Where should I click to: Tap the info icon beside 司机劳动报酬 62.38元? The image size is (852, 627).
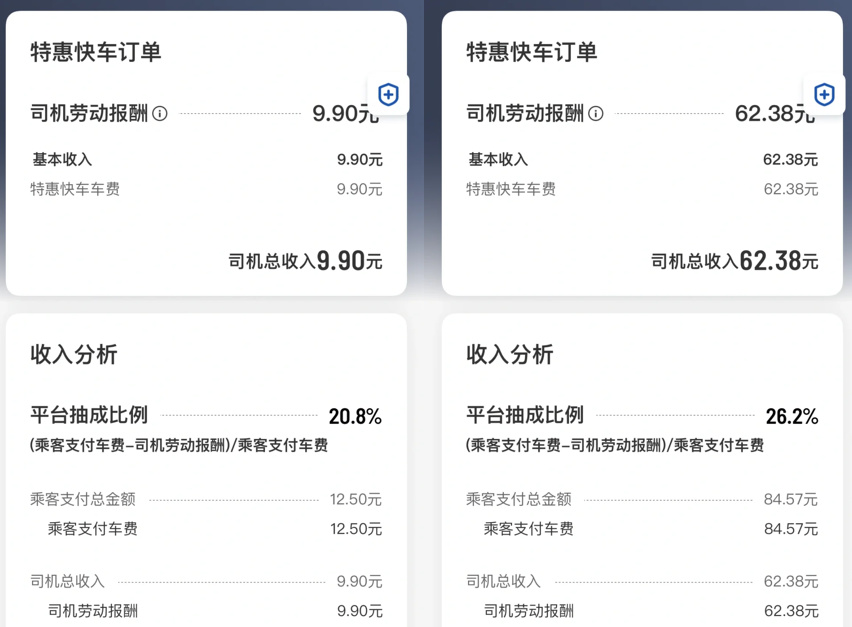[x=596, y=114]
